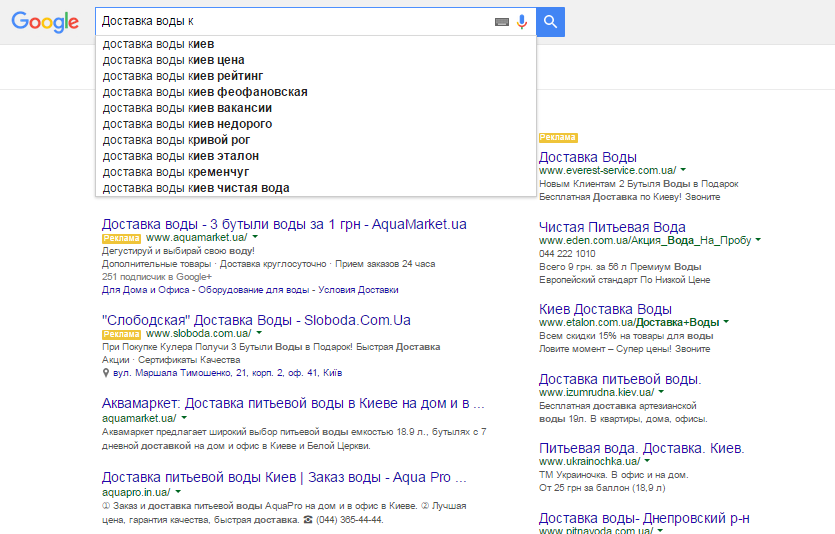Image resolution: width=835 pixels, height=534 pixels.
Task: Click the URL text aquapro.in.ua/
Action: [136, 492]
